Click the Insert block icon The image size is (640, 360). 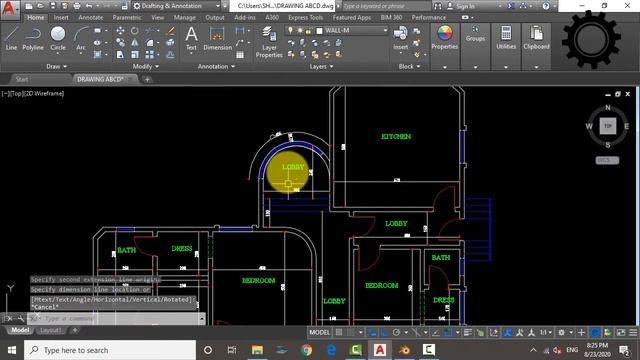pos(400,38)
